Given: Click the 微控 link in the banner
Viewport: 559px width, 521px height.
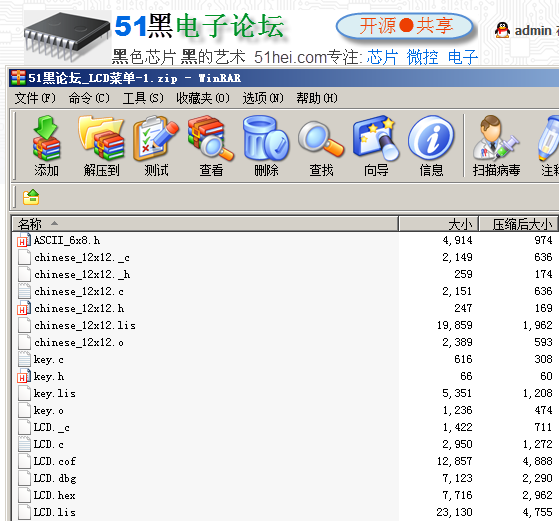Looking at the screenshot, I should tap(422, 57).
